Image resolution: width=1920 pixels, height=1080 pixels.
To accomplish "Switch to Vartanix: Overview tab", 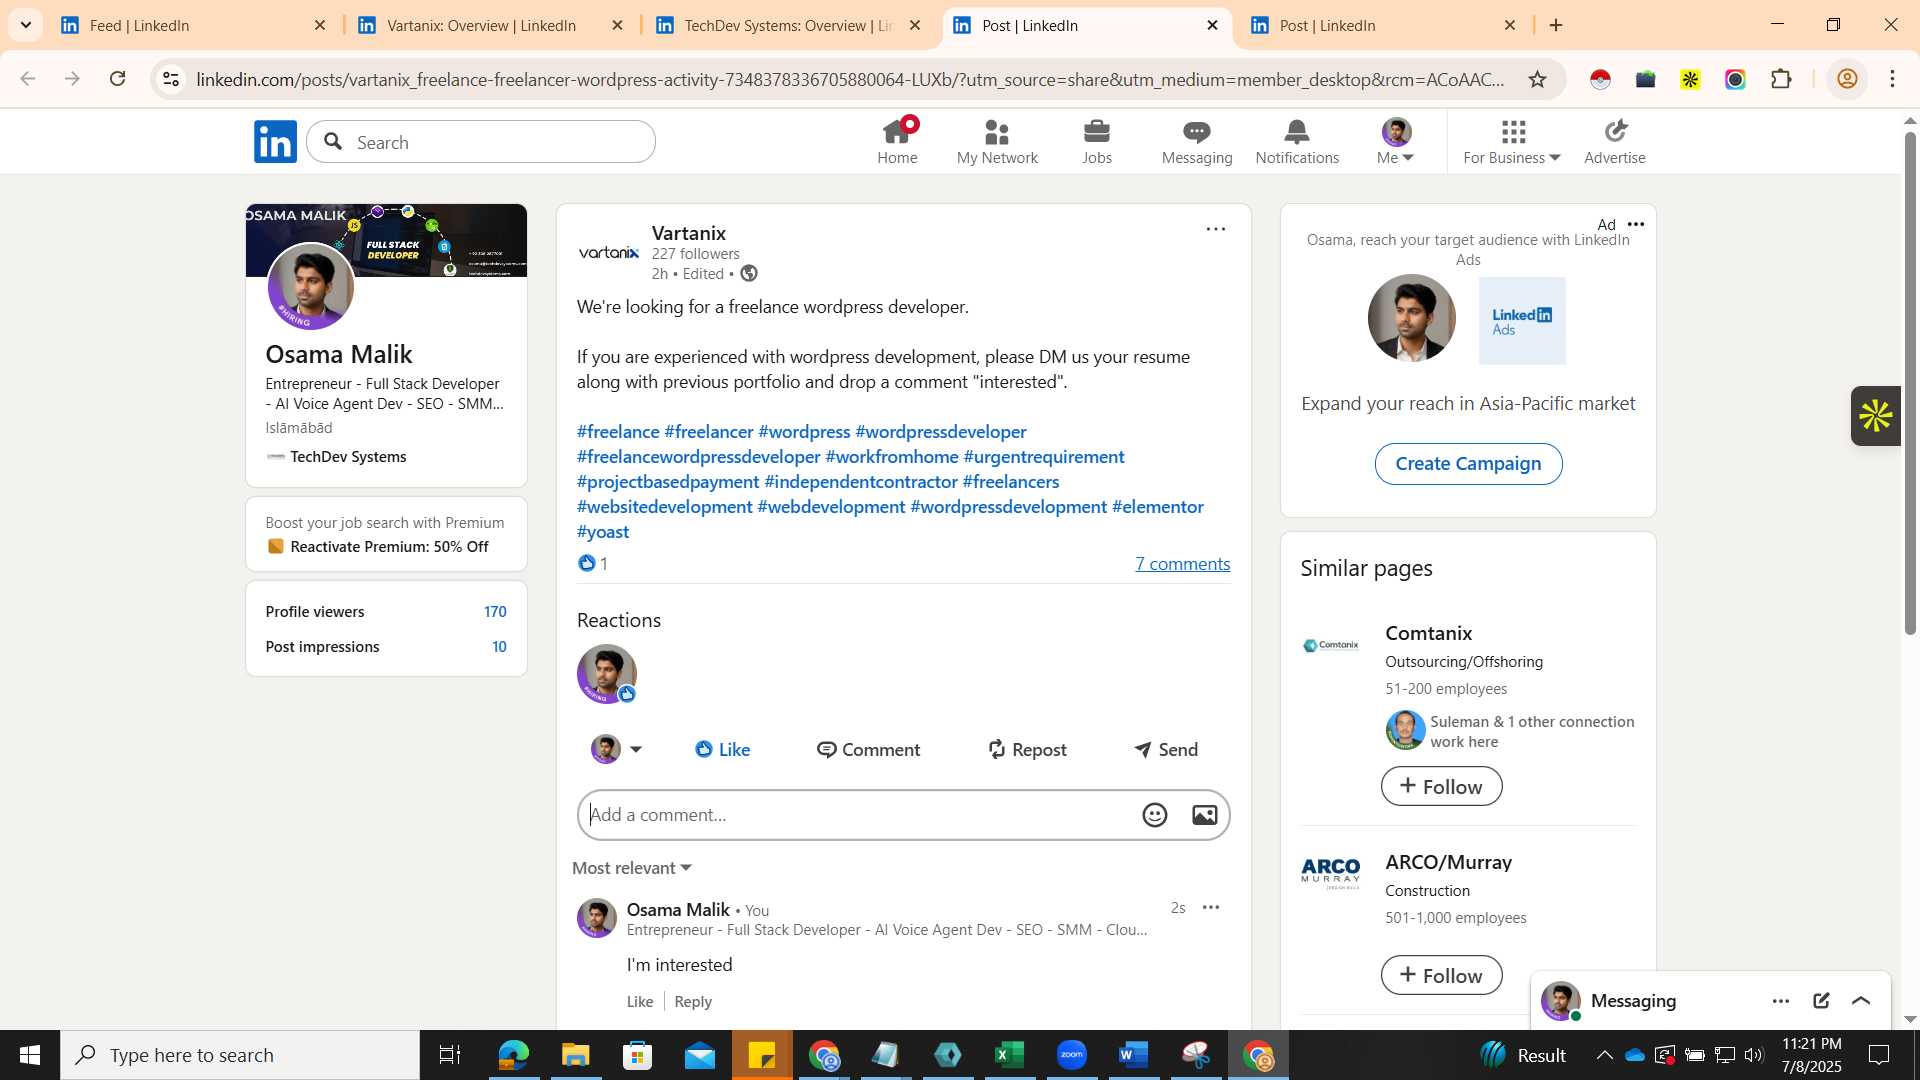I will [x=488, y=25].
